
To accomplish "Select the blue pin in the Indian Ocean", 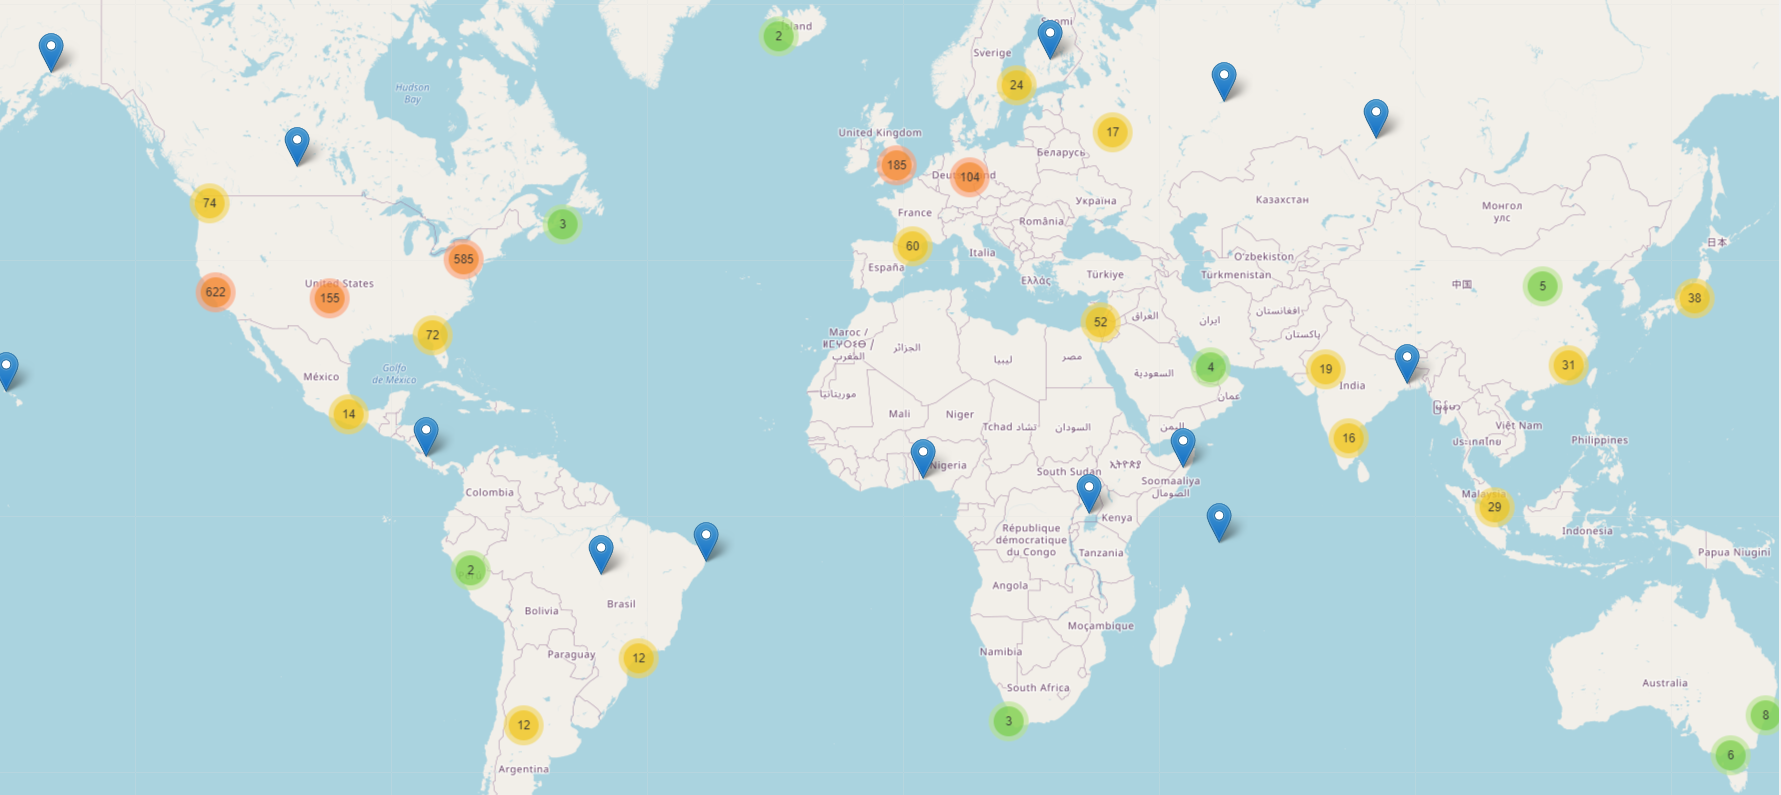I will point(1218,520).
